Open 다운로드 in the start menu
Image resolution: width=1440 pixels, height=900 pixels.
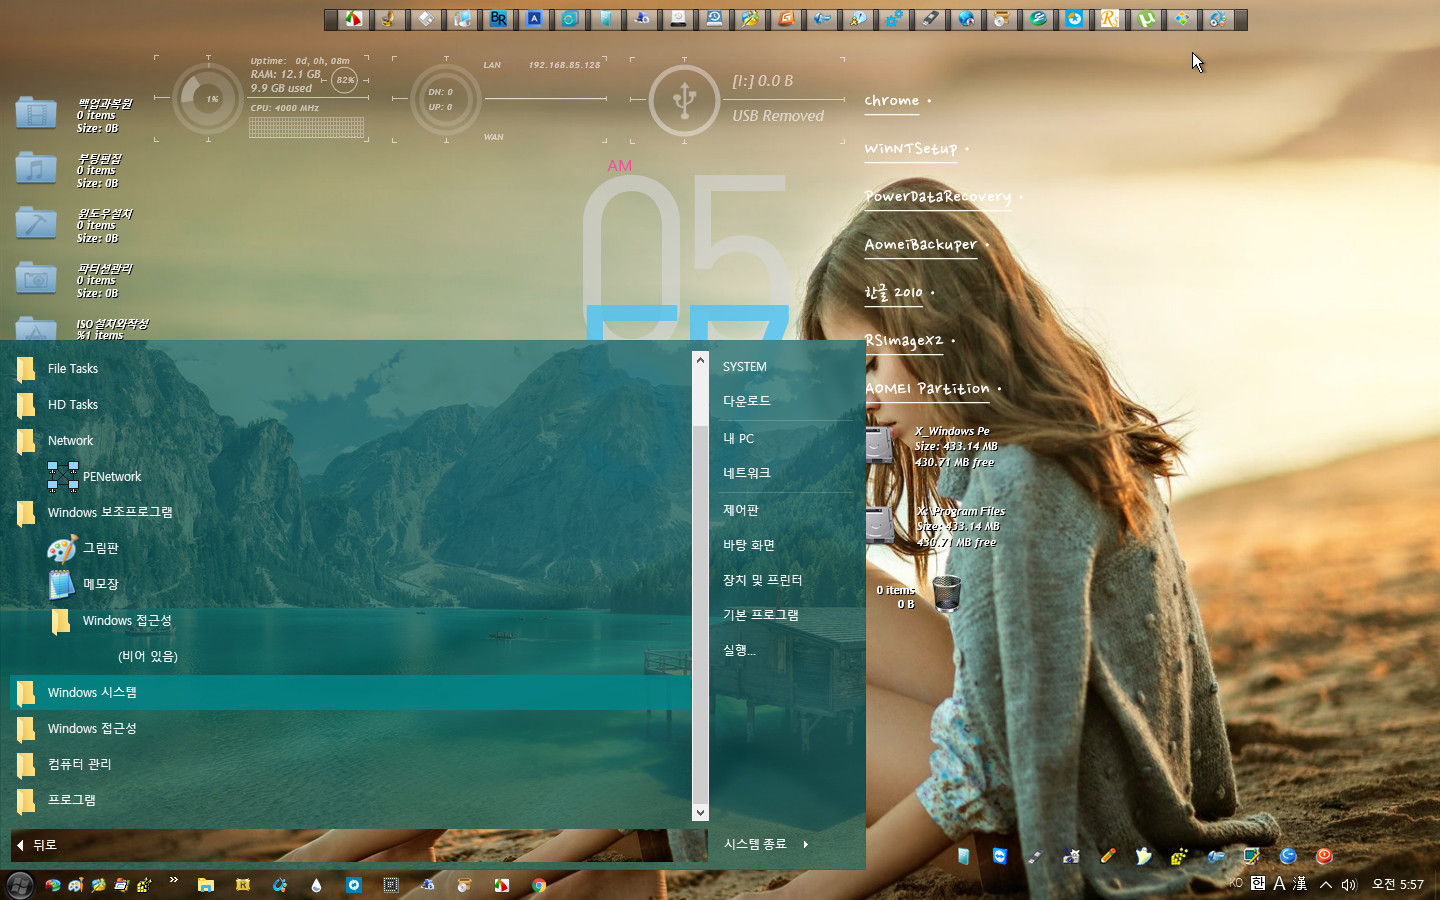[x=747, y=401]
